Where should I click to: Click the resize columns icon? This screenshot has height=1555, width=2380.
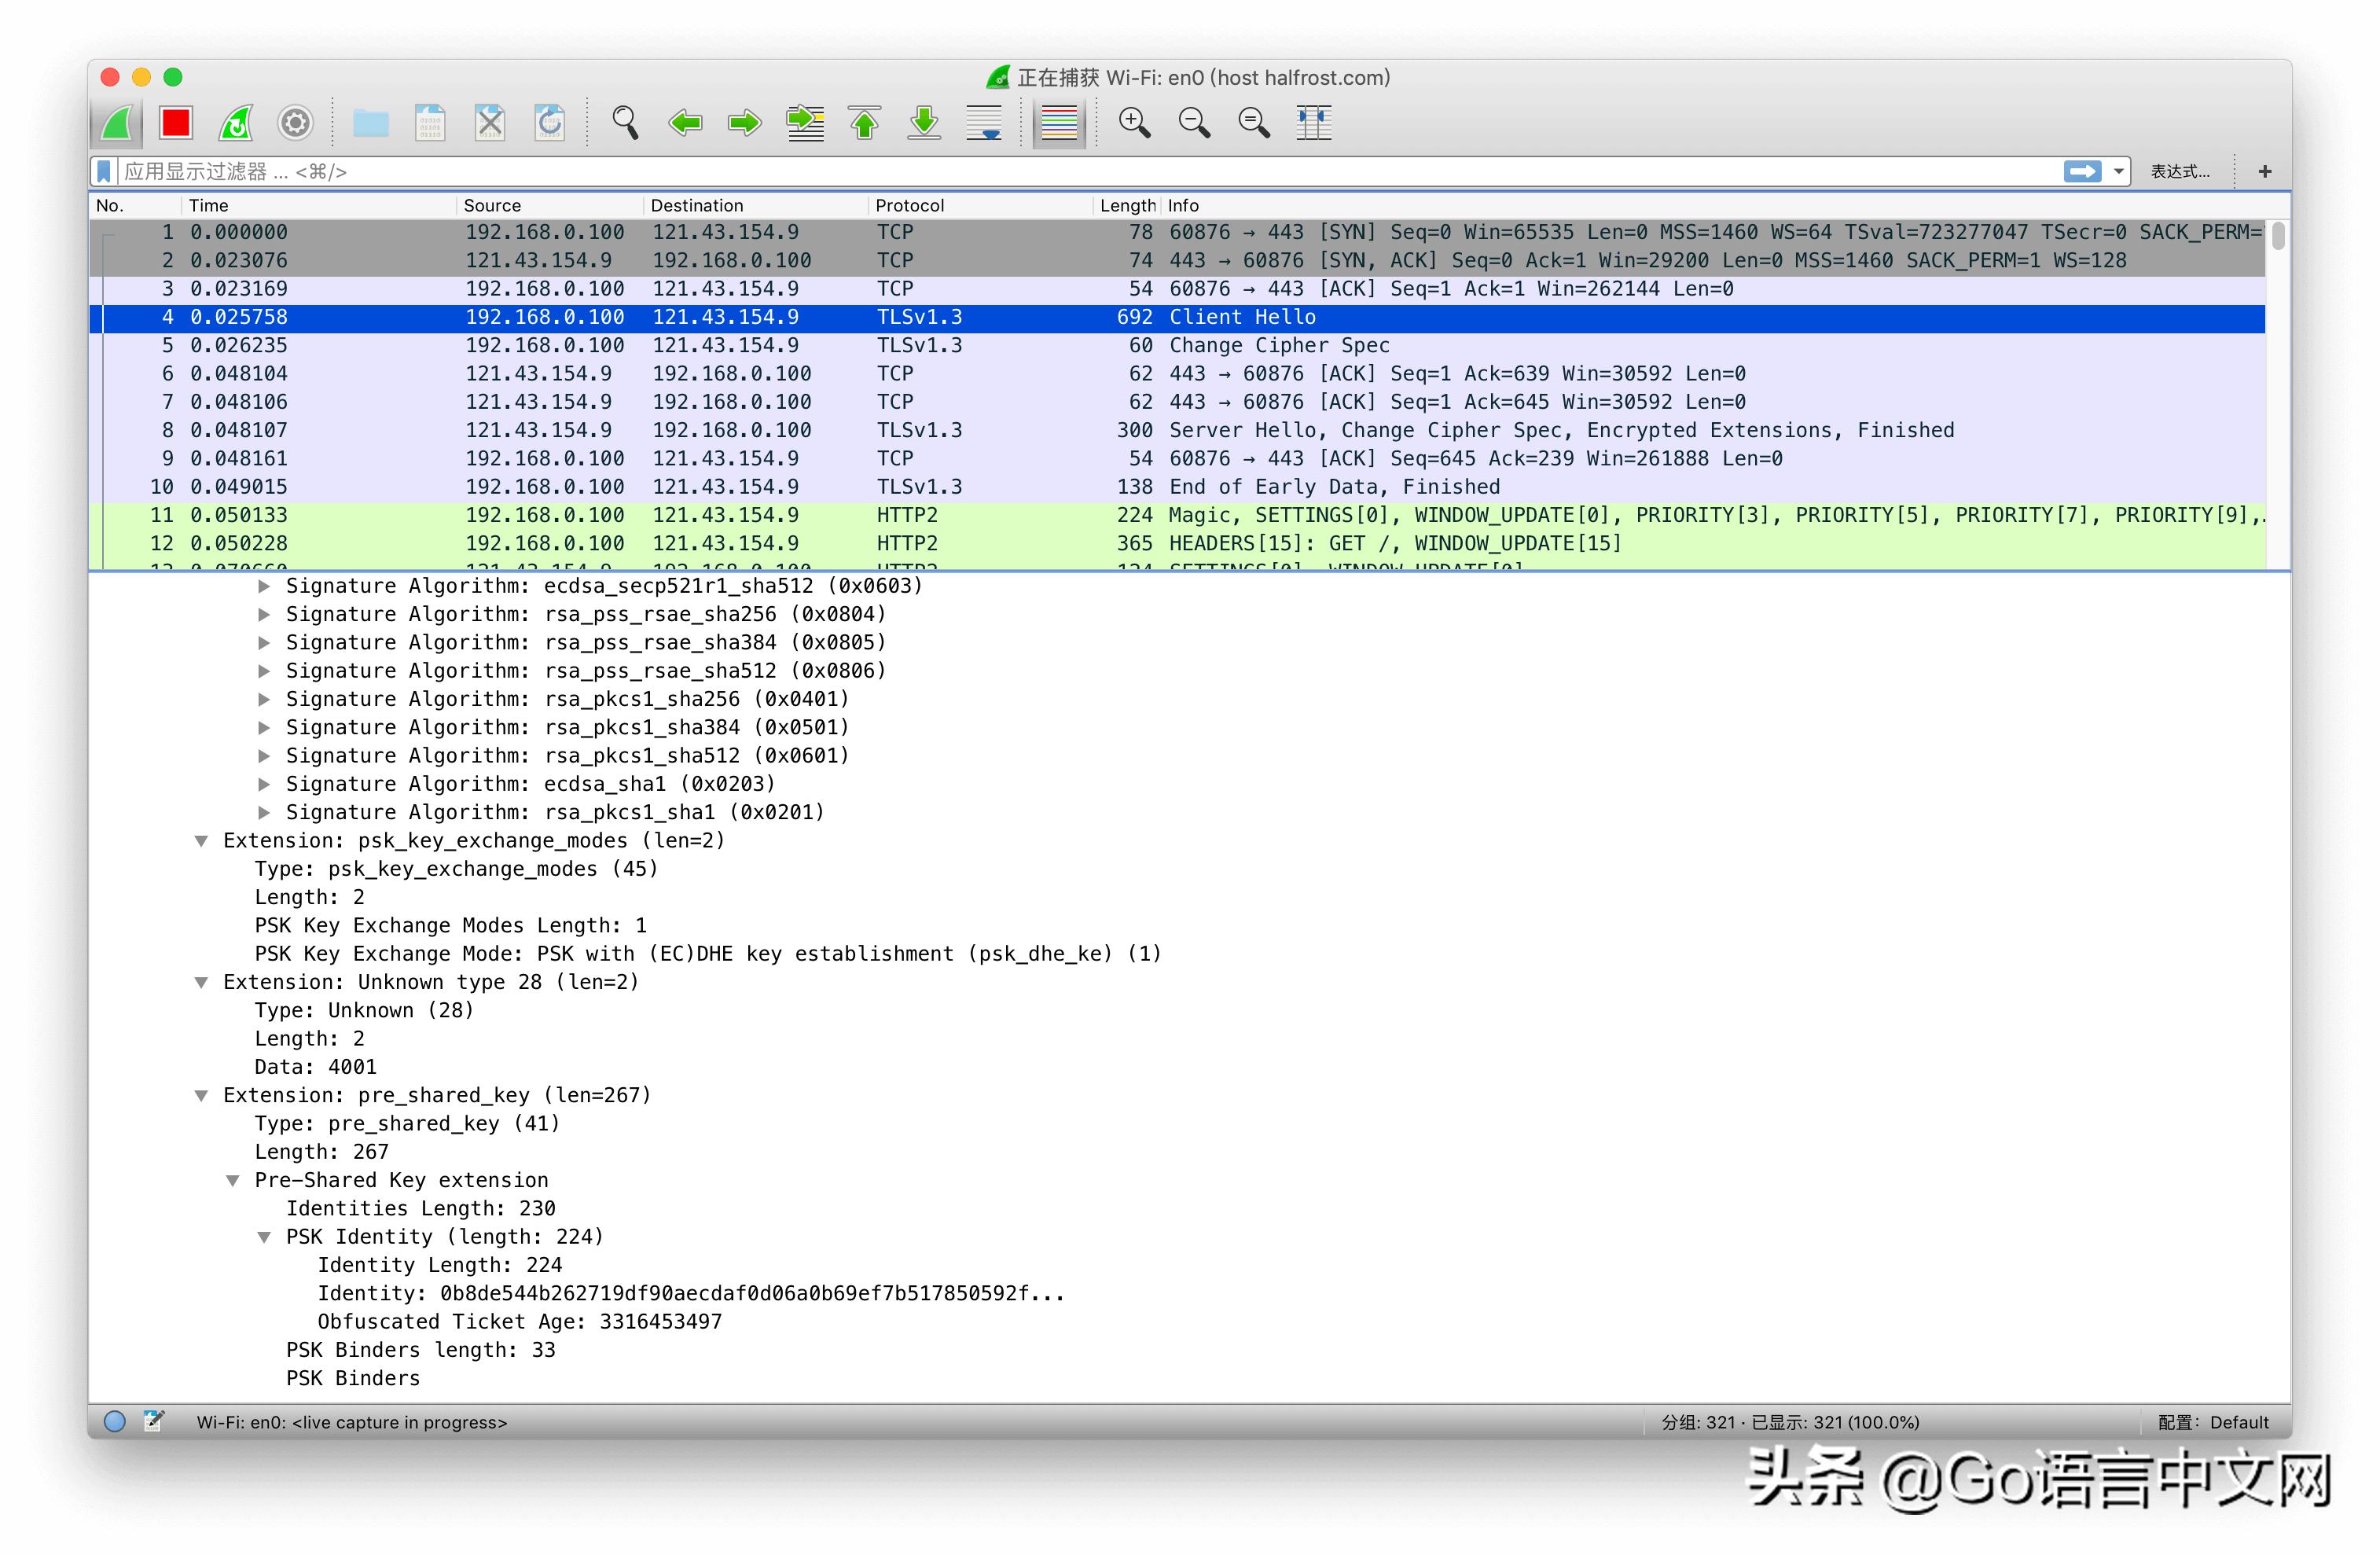coord(1313,123)
